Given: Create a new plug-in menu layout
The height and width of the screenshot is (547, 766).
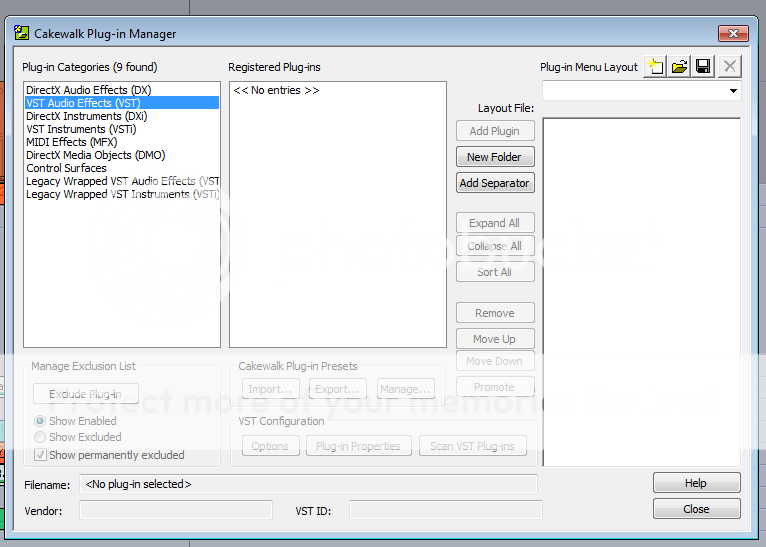Looking at the screenshot, I should (655, 67).
